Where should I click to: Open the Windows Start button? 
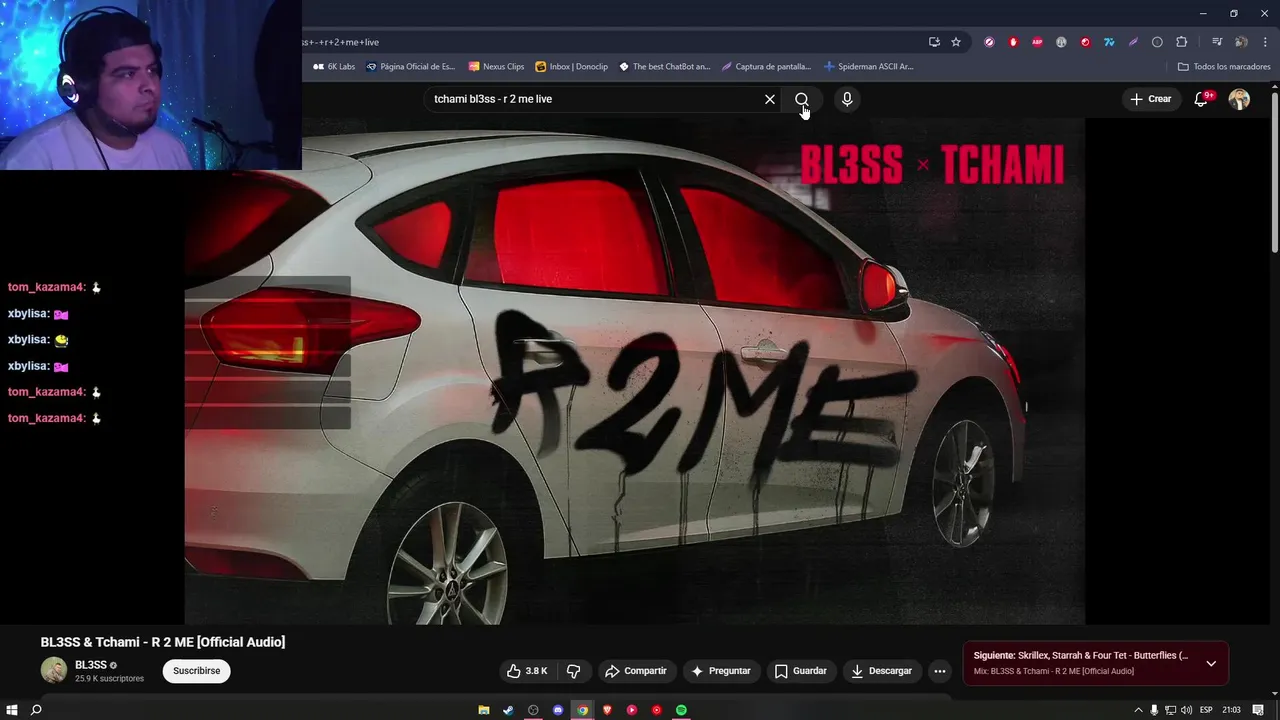coord(12,710)
